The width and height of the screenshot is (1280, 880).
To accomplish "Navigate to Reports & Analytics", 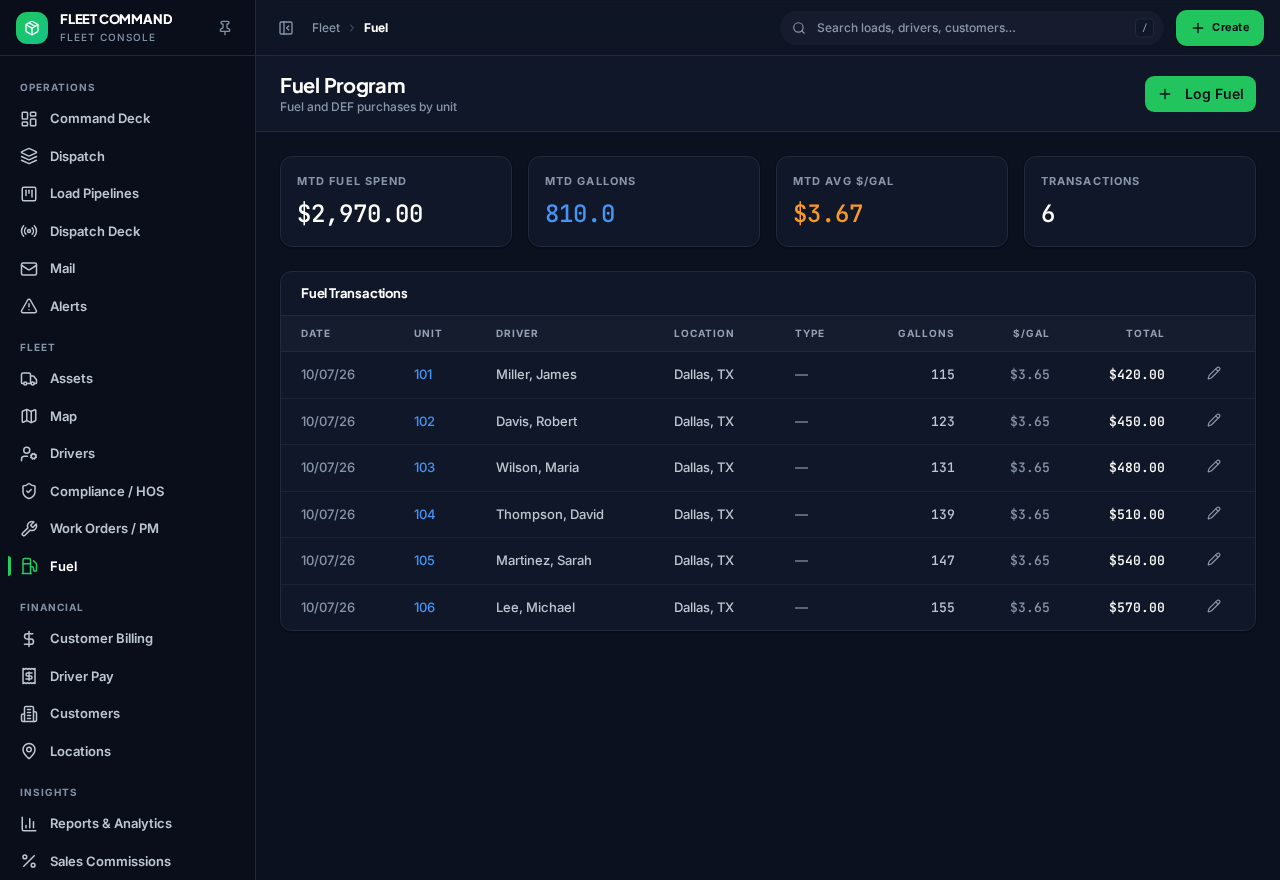I will click(x=128, y=824).
